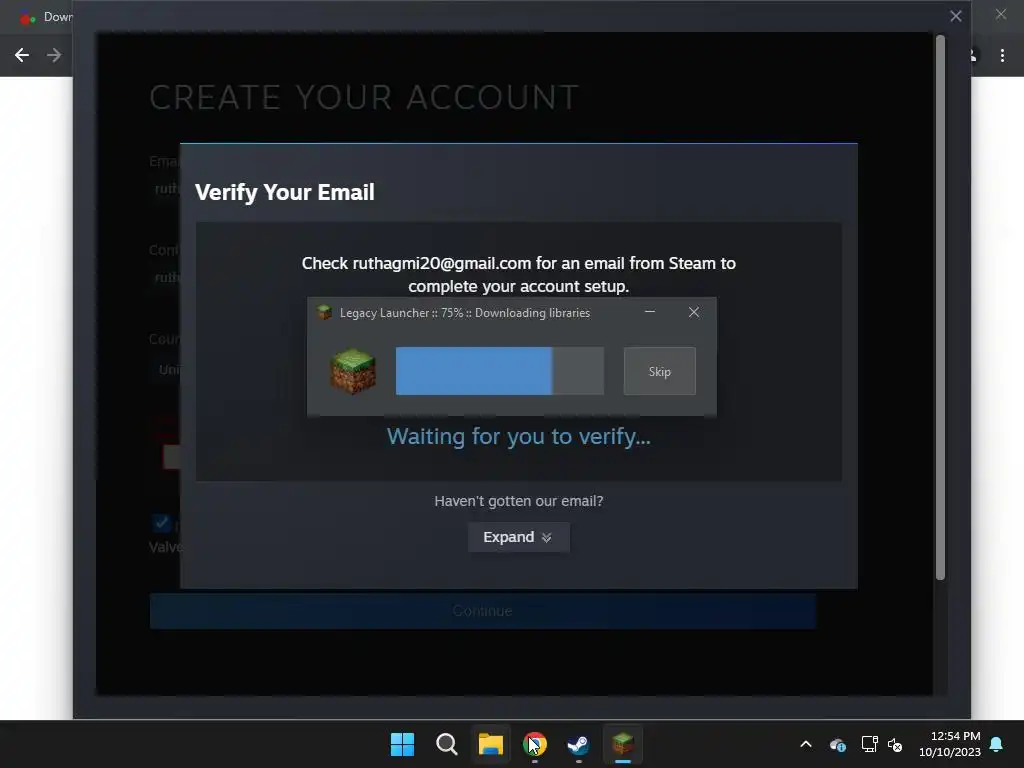
Task: Expand the Haven't gotten our email section
Action: click(519, 537)
